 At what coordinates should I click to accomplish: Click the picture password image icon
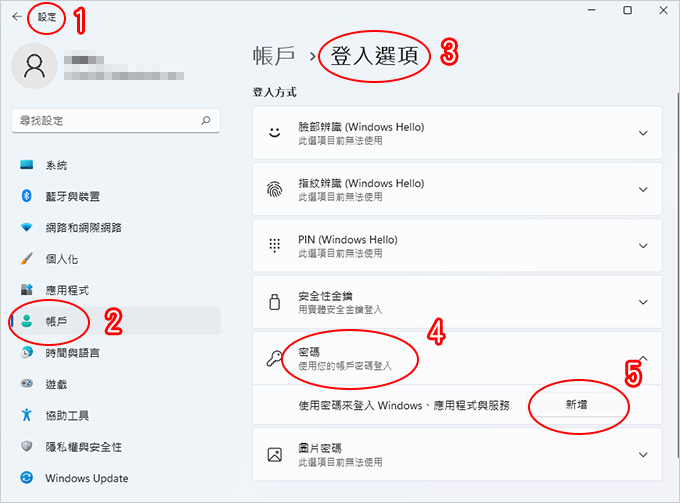(275, 454)
